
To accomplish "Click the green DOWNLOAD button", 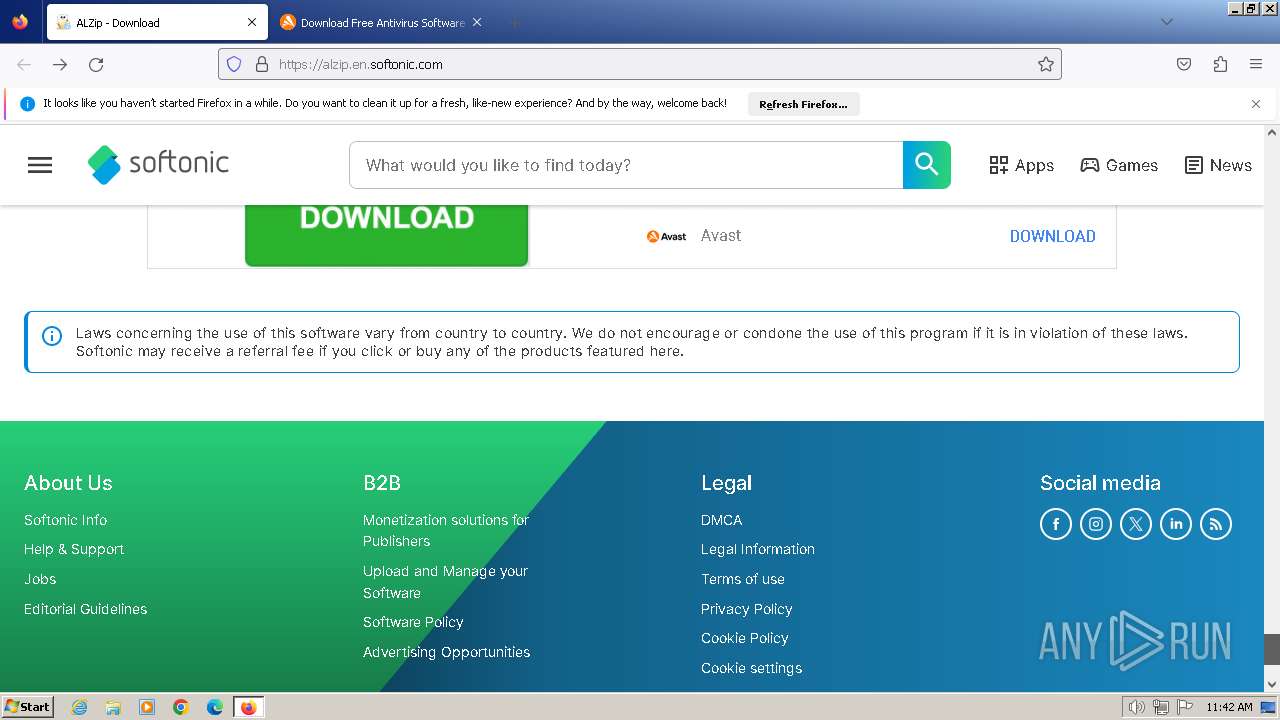I will (x=386, y=235).
